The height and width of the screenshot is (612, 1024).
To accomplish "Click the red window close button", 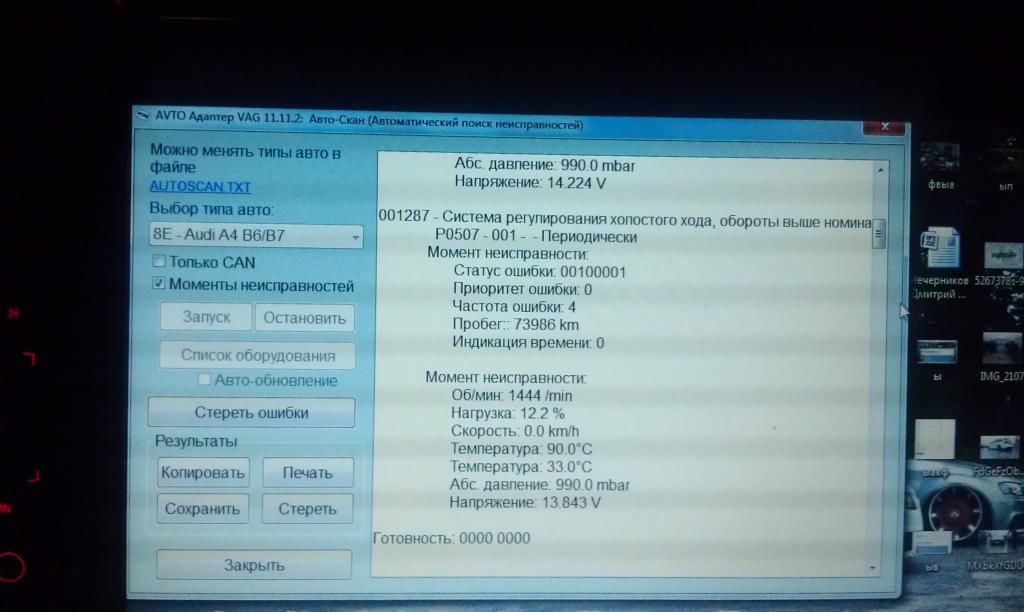I will [x=884, y=126].
